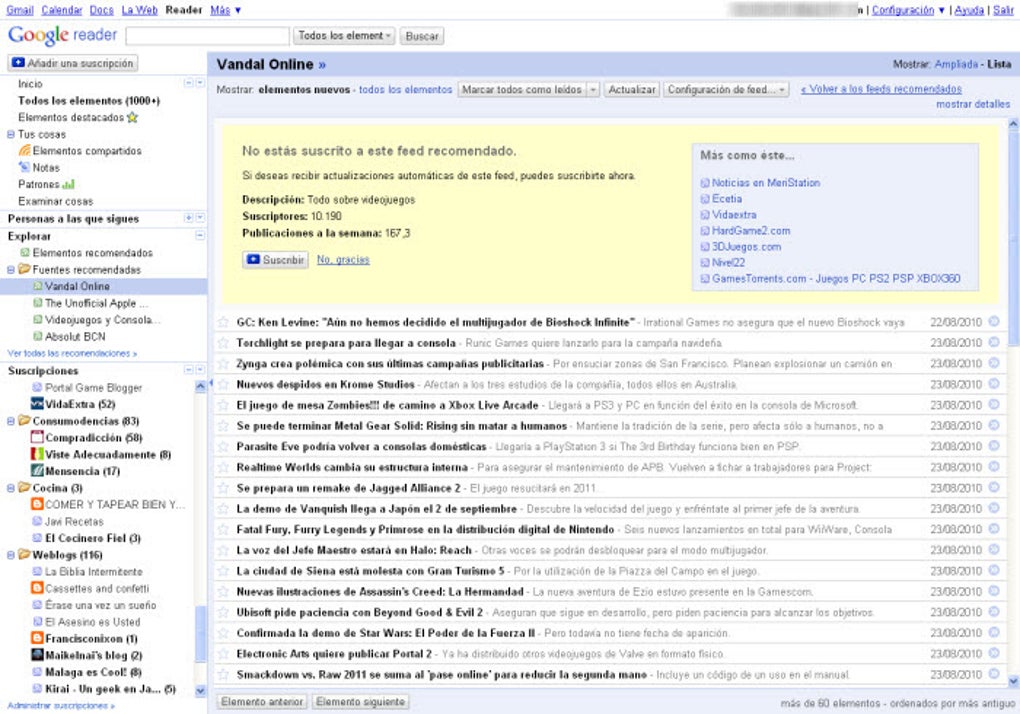Star the Ken Levine Bioshock Infinite article
Image resolution: width=1020 pixels, height=714 pixels.
coord(223,322)
